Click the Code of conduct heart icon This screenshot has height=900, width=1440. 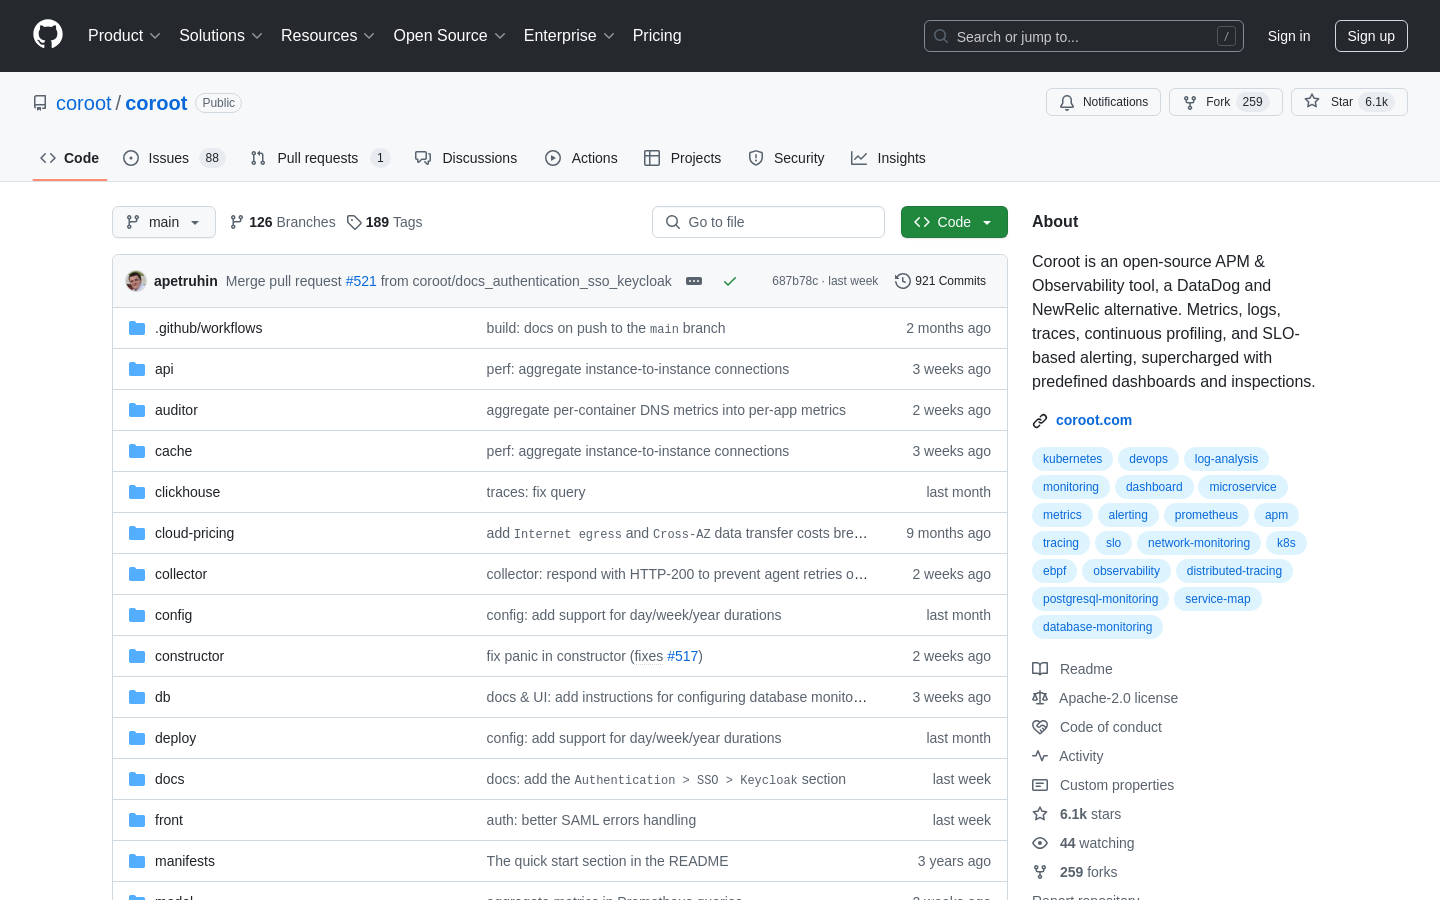pyautogui.click(x=1040, y=727)
